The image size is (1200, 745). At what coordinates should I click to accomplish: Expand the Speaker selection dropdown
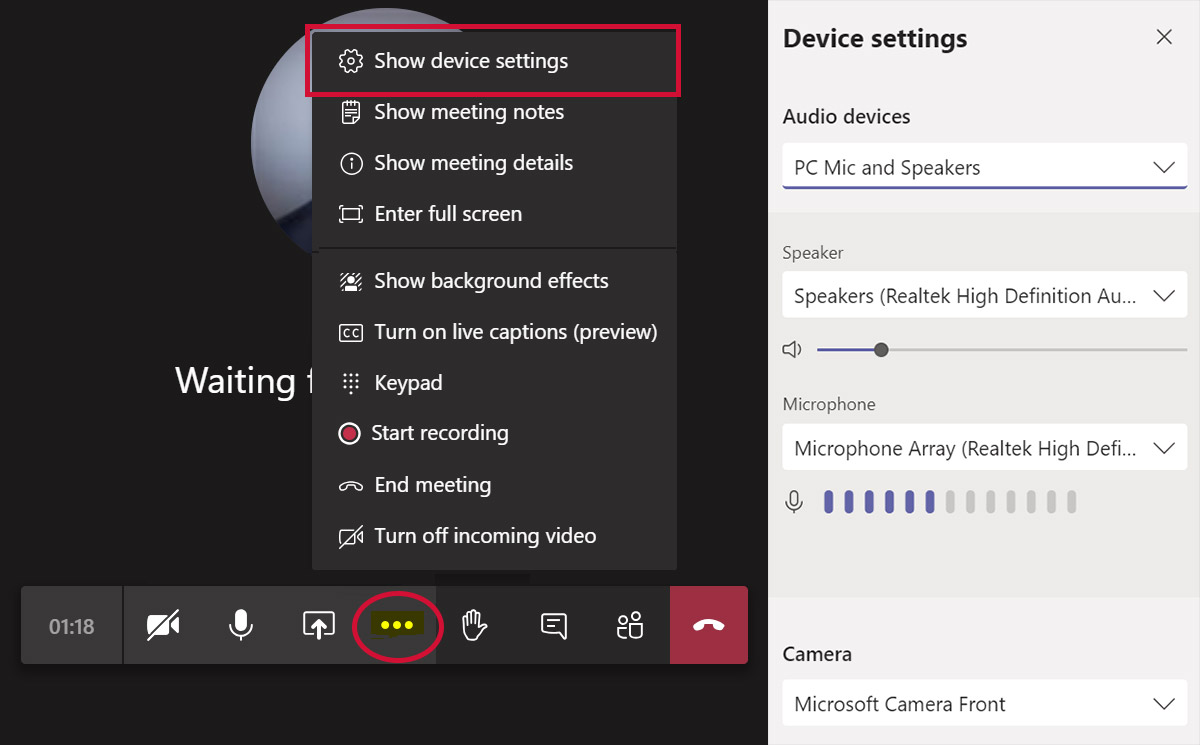984,294
